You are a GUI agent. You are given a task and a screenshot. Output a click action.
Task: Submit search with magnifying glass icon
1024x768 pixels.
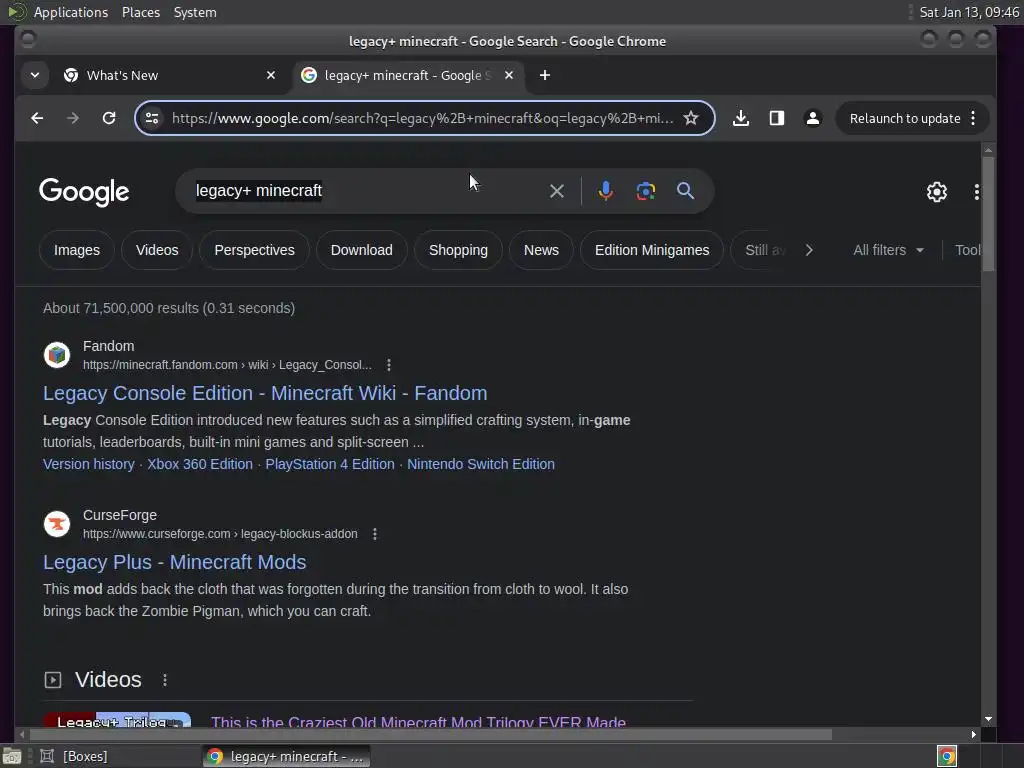[x=685, y=191]
